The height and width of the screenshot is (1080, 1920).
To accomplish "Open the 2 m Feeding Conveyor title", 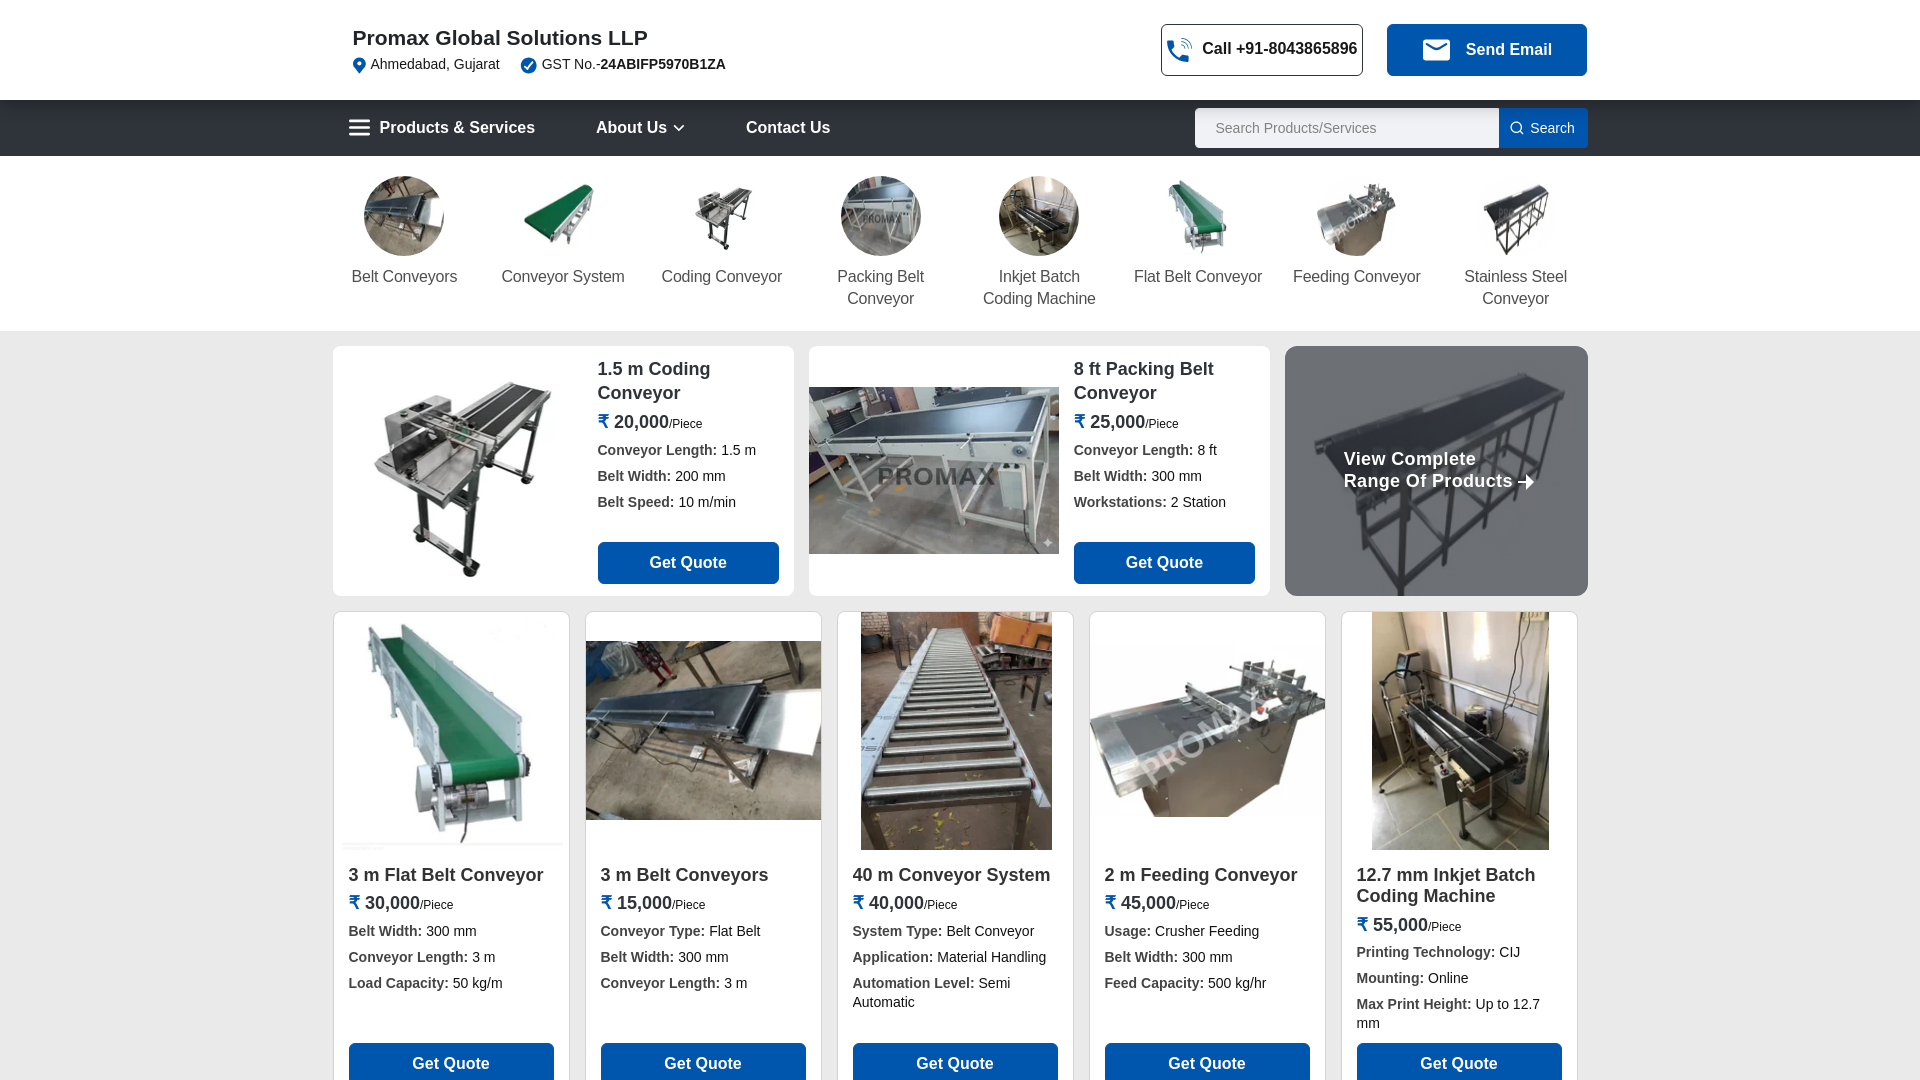I will pyautogui.click(x=1201, y=875).
